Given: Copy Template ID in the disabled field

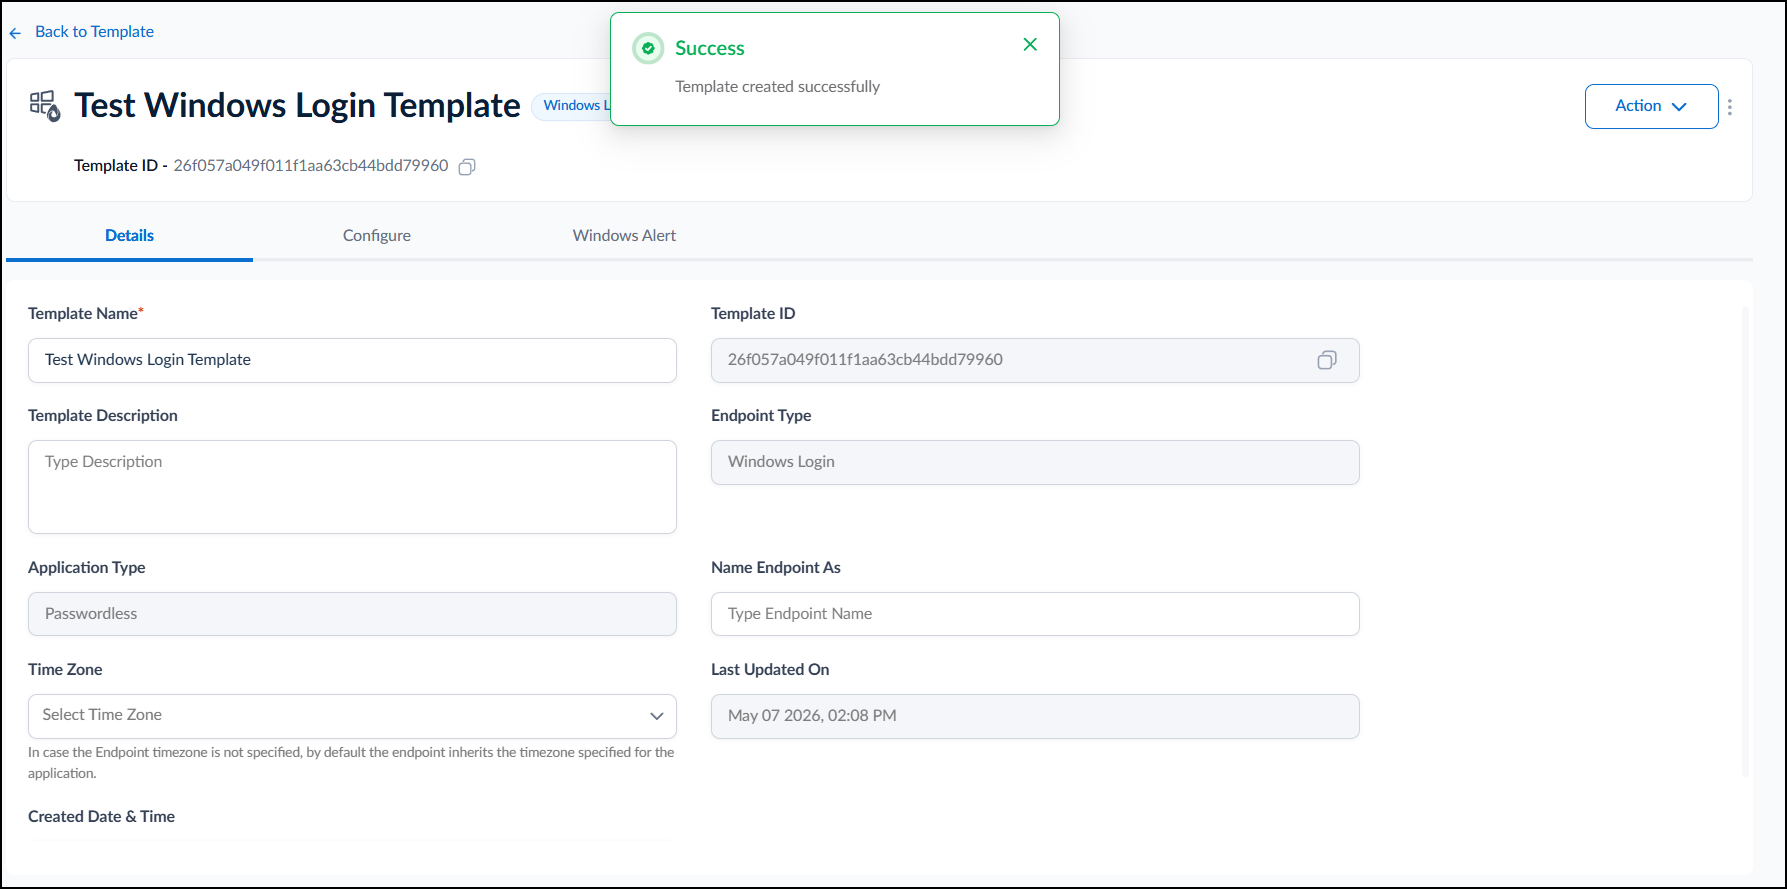Looking at the screenshot, I should click(1327, 360).
